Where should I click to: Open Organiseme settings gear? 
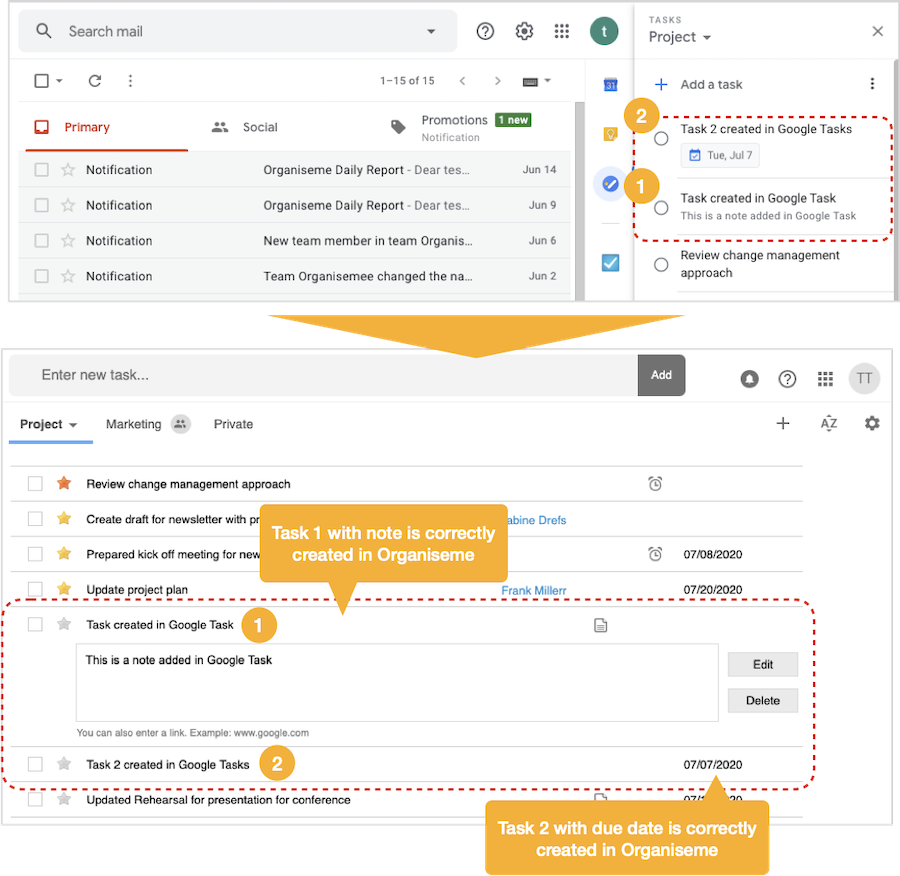[x=872, y=423]
